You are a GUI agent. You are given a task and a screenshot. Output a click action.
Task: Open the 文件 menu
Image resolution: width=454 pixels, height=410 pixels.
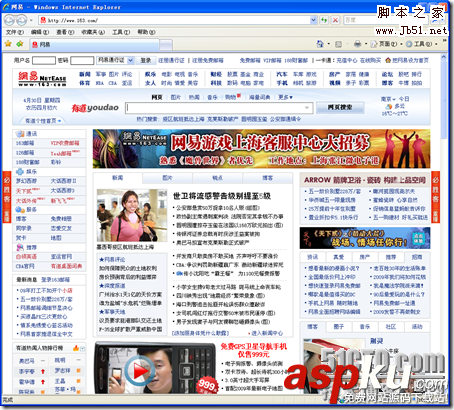pos(14,32)
